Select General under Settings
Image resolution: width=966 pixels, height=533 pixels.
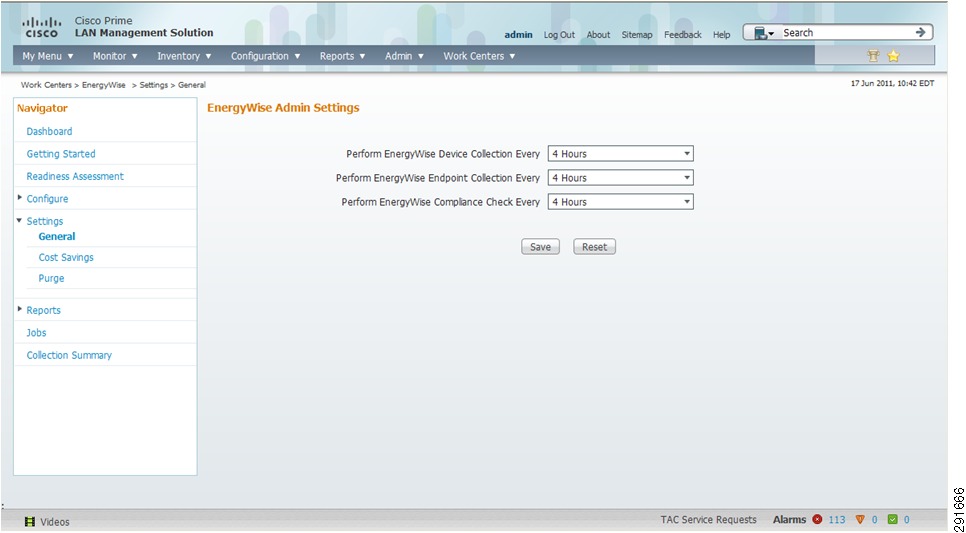pyautogui.click(x=57, y=237)
